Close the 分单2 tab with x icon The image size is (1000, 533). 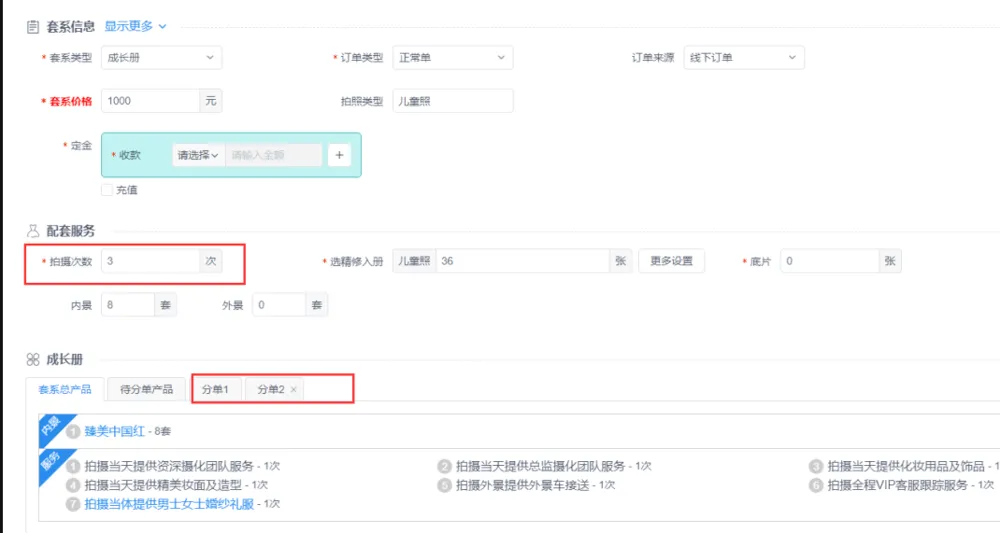(x=293, y=389)
